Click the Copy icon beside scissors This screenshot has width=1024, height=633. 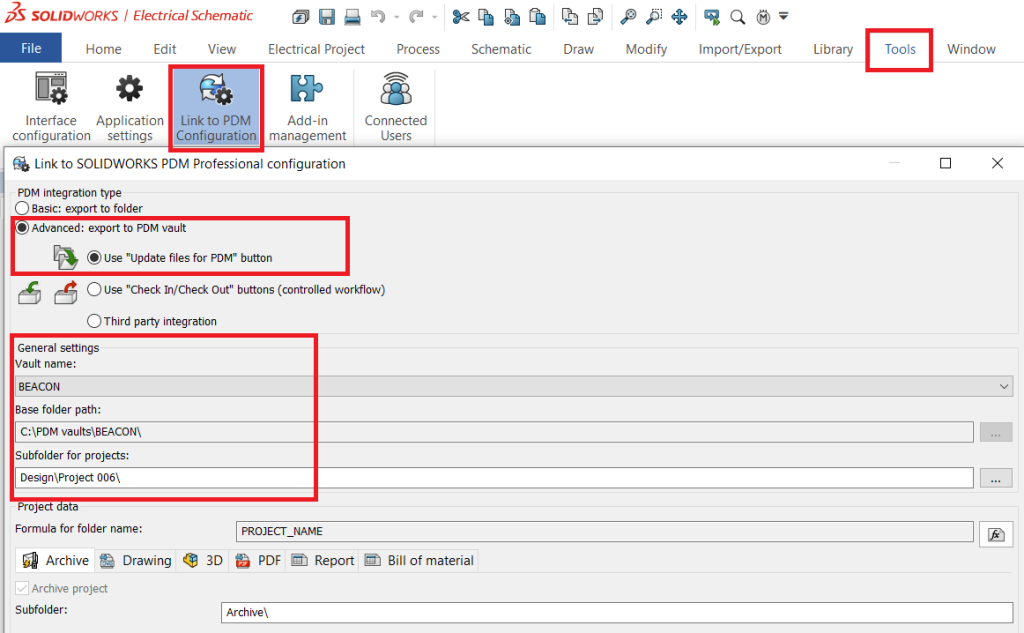[486, 17]
